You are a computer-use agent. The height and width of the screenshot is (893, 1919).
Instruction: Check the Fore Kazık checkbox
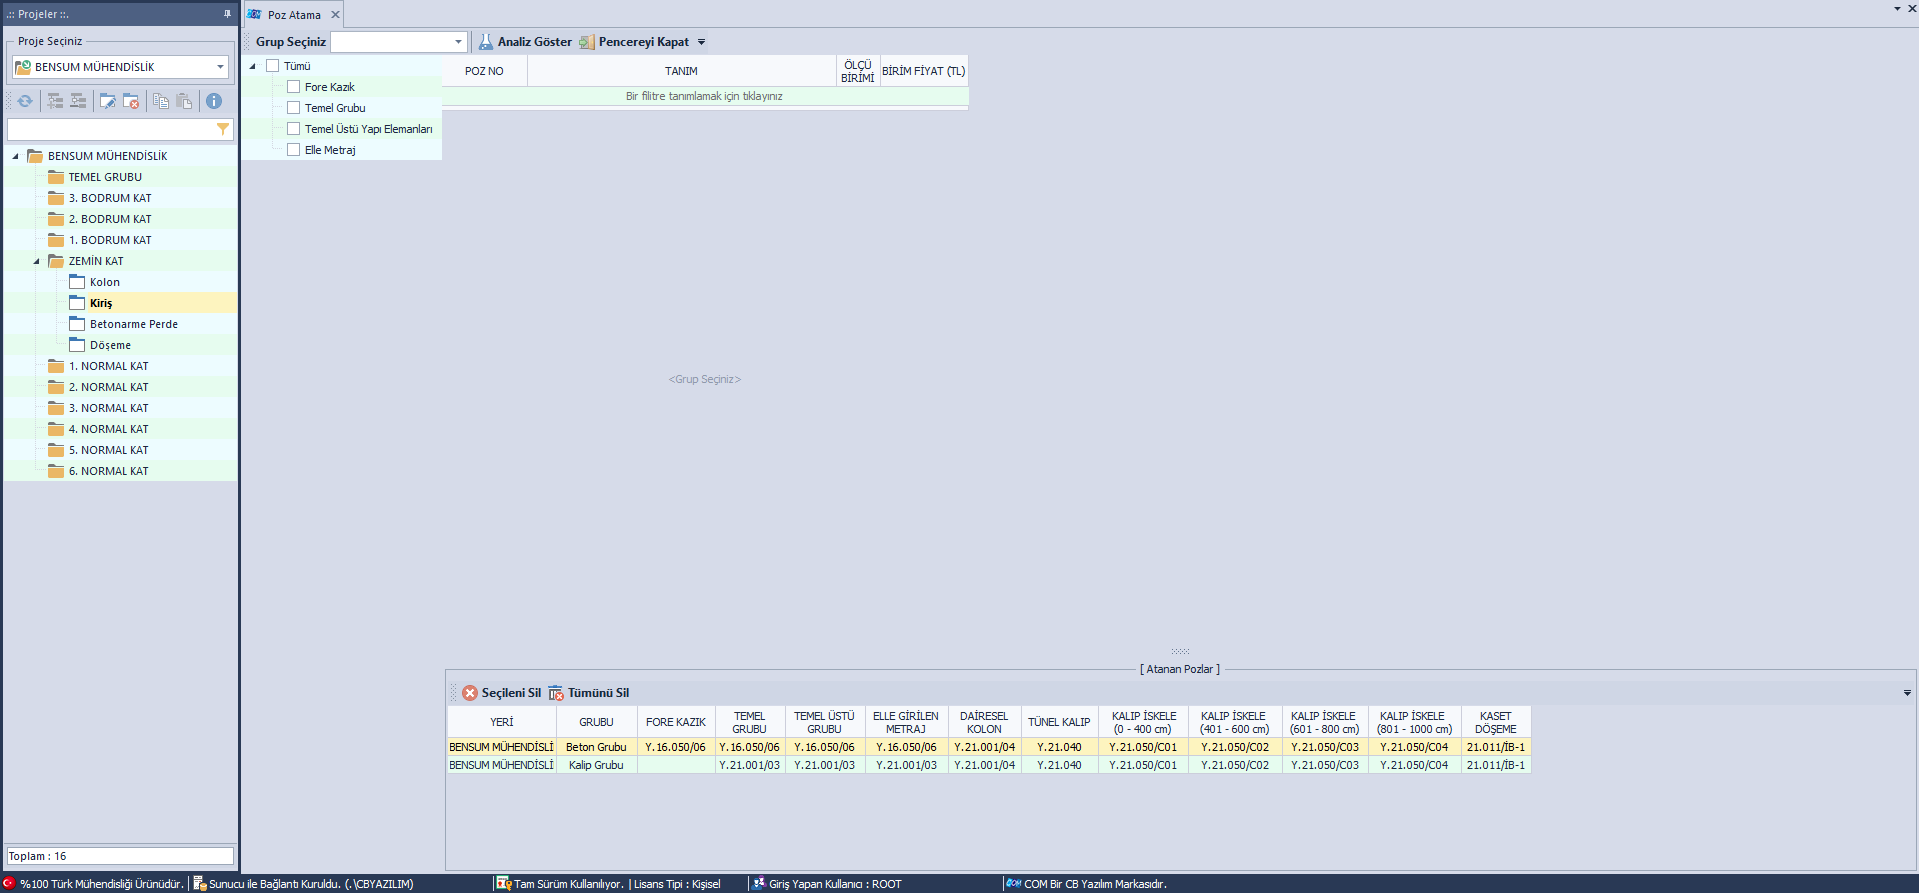[x=293, y=87]
